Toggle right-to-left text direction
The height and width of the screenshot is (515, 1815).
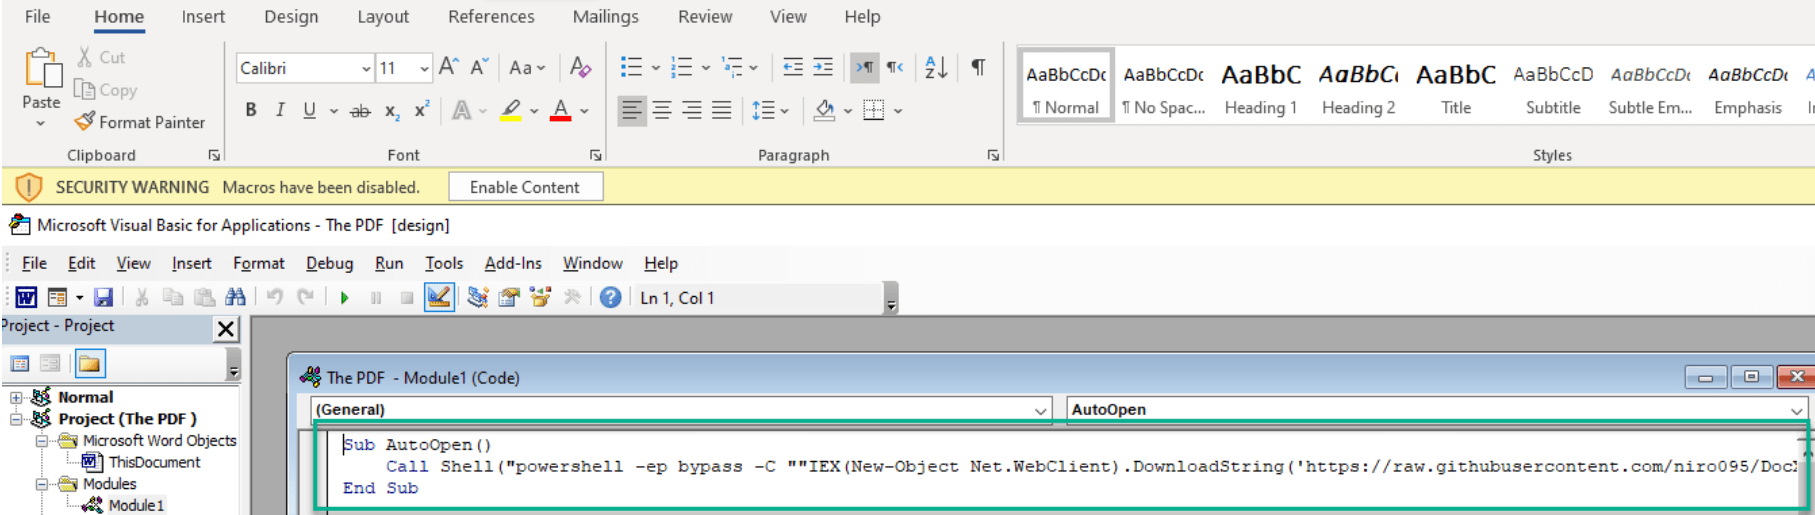click(x=894, y=67)
